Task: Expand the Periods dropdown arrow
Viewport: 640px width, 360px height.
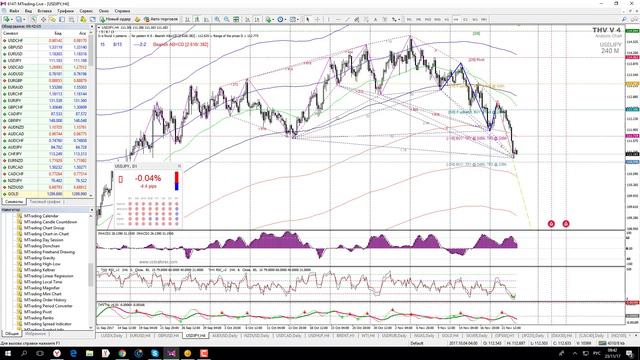Action: point(285,19)
